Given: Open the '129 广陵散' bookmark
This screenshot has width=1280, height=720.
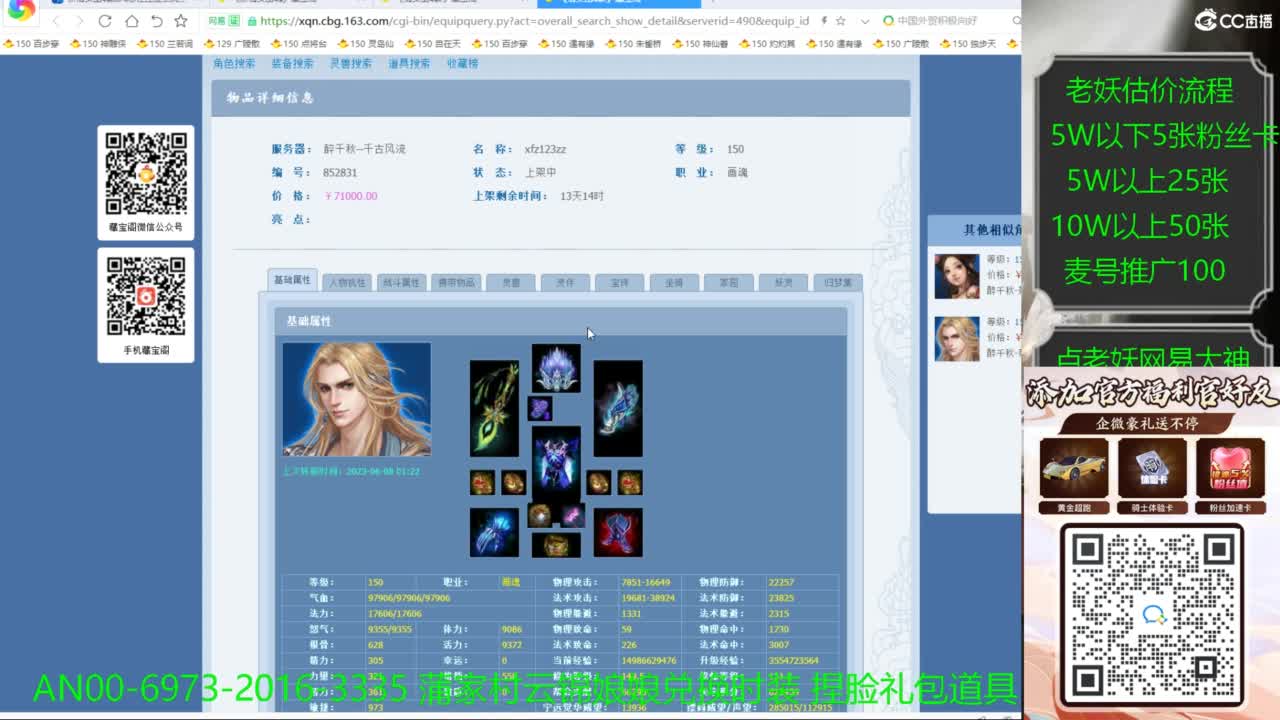Looking at the screenshot, I should [231, 44].
